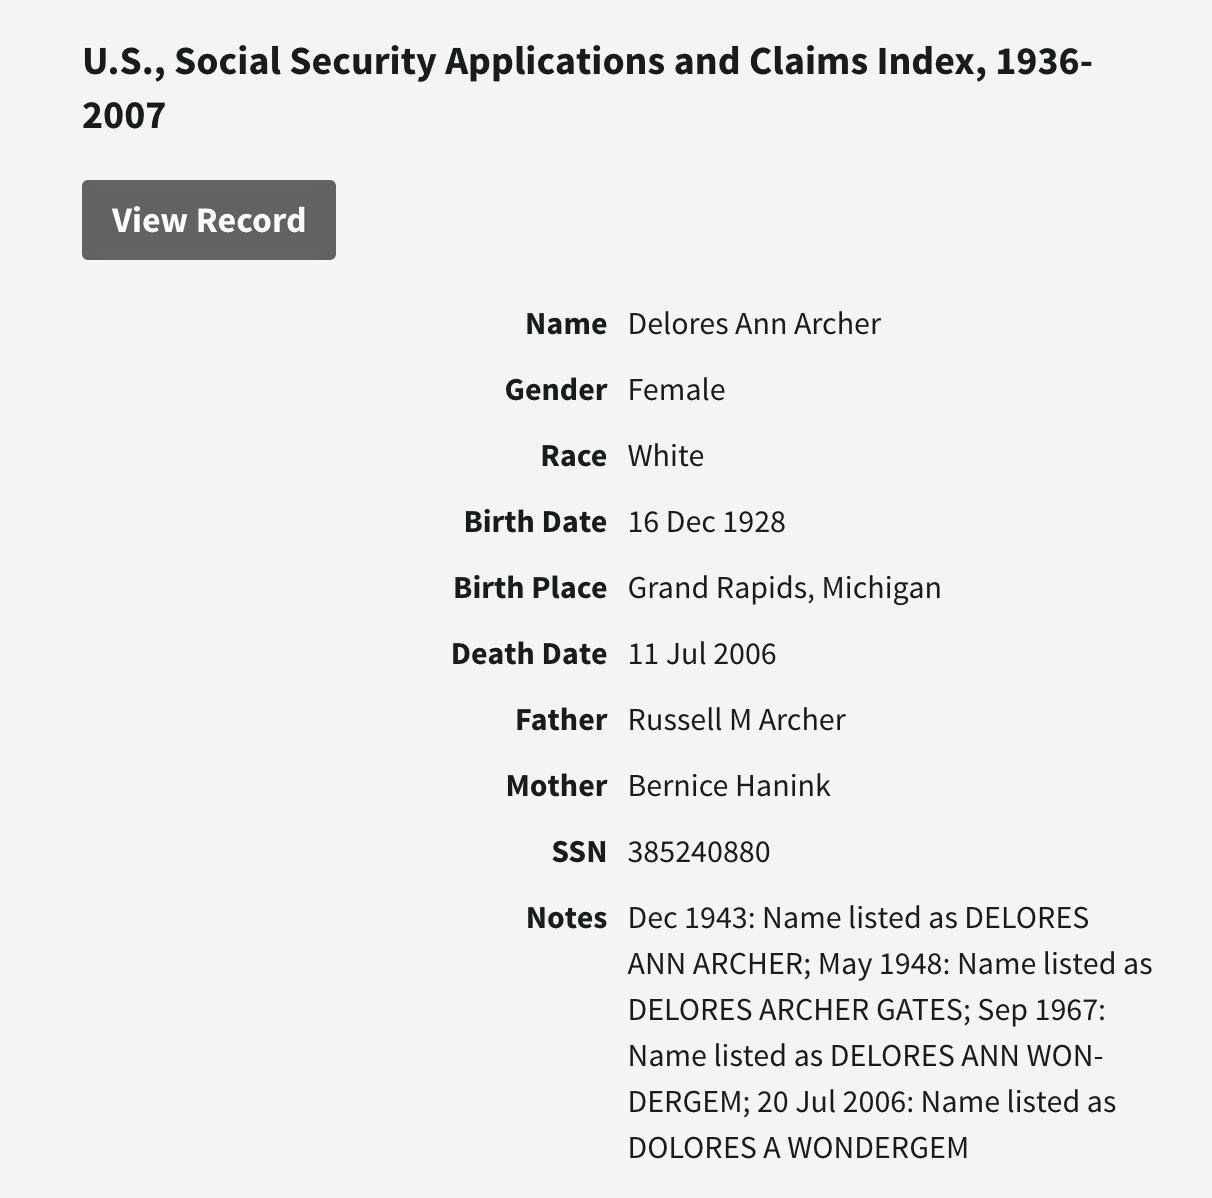
Task: Click the Social Security Applications index title
Action: (x=587, y=88)
